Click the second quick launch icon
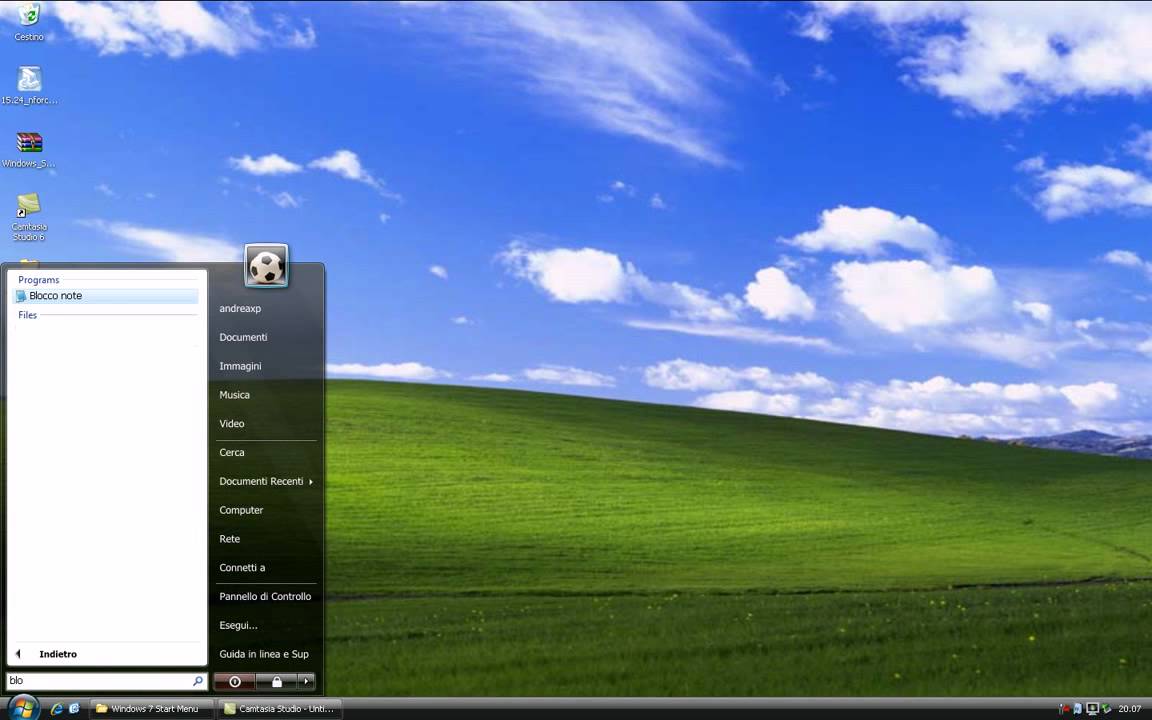This screenshot has width=1152, height=720. [x=74, y=709]
